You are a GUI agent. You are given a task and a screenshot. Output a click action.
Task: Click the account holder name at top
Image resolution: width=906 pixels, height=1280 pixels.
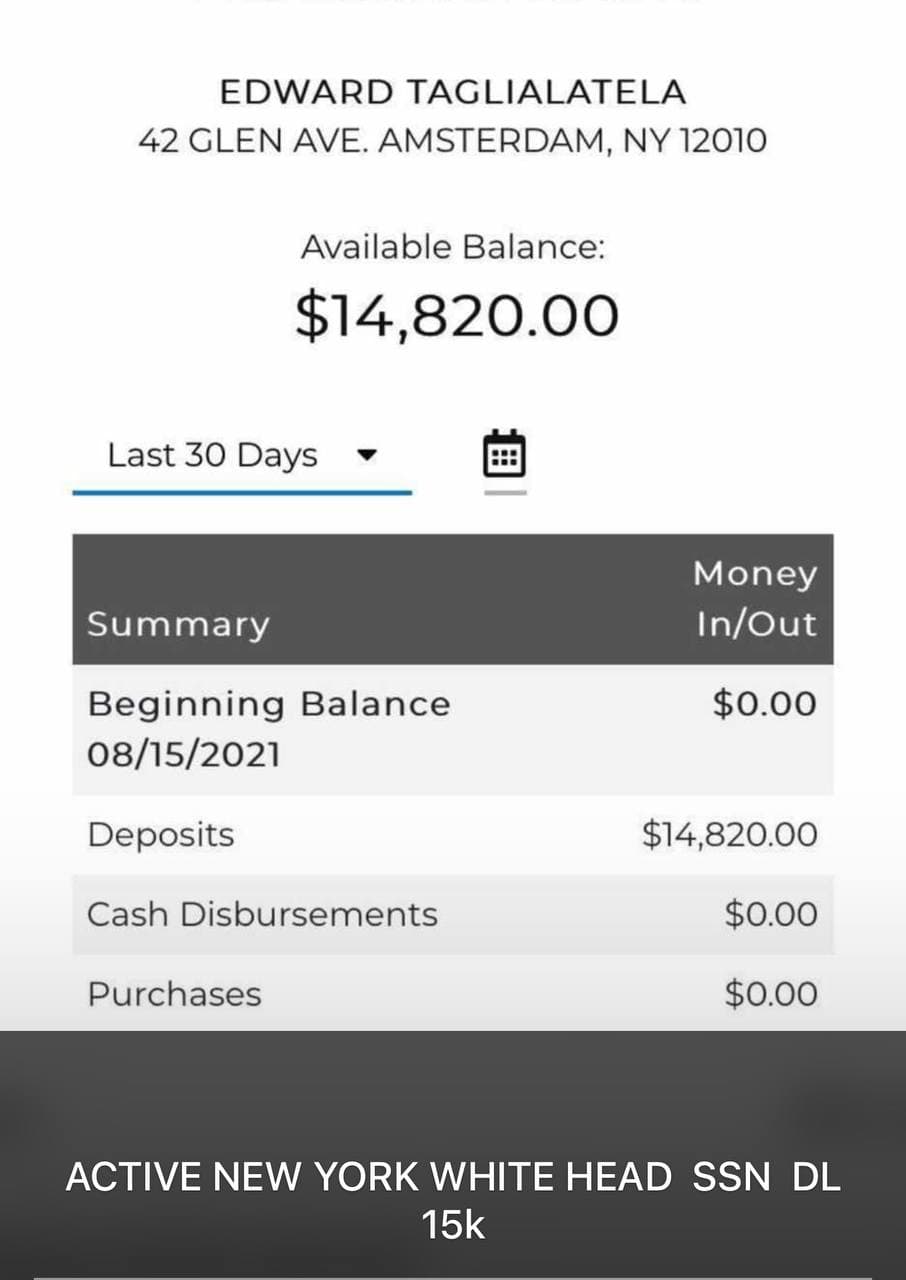[x=453, y=93]
